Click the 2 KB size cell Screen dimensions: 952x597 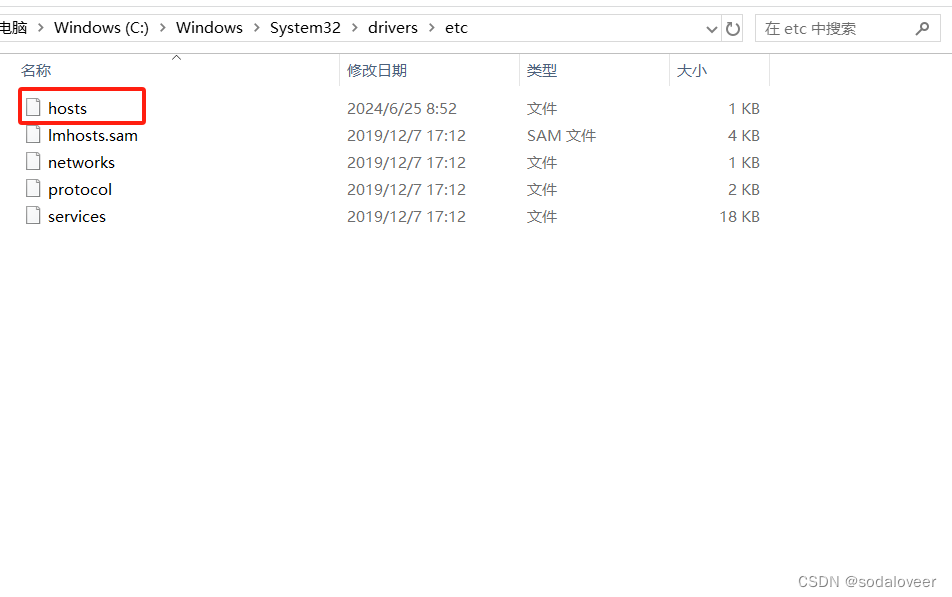[x=744, y=189]
